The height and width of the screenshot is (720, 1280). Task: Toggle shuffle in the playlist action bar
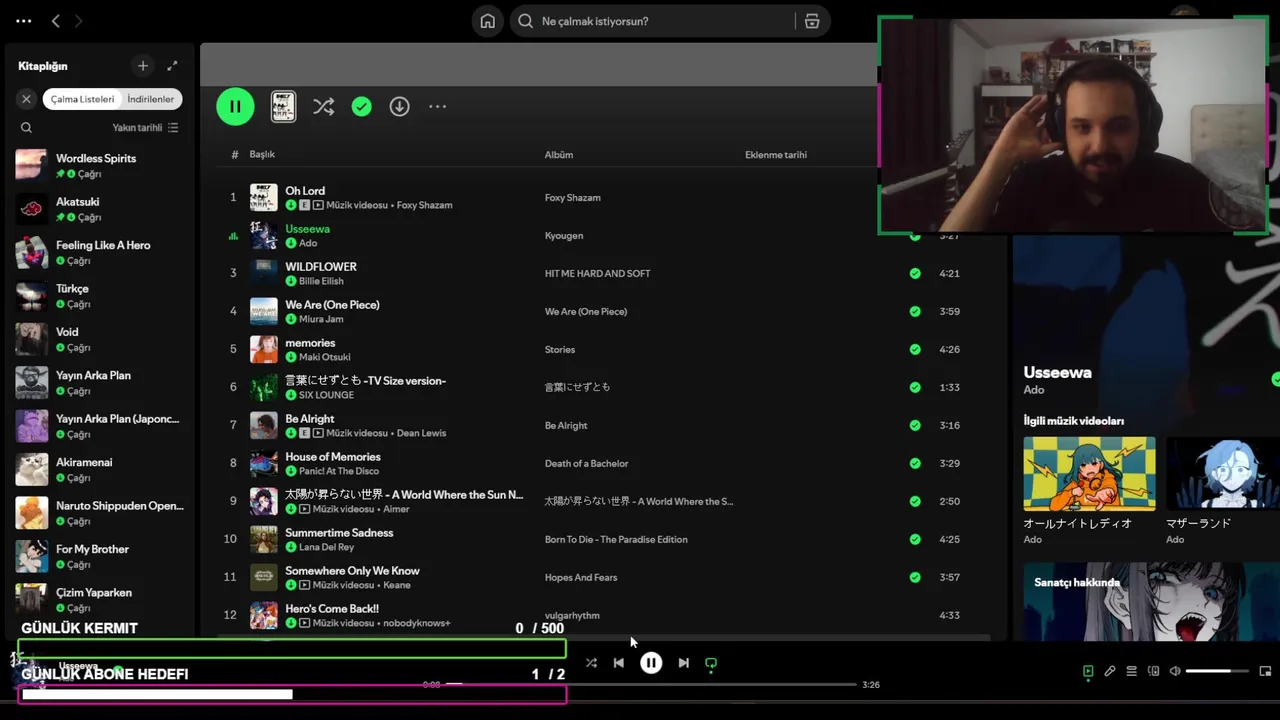pyautogui.click(x=323, y=106)
